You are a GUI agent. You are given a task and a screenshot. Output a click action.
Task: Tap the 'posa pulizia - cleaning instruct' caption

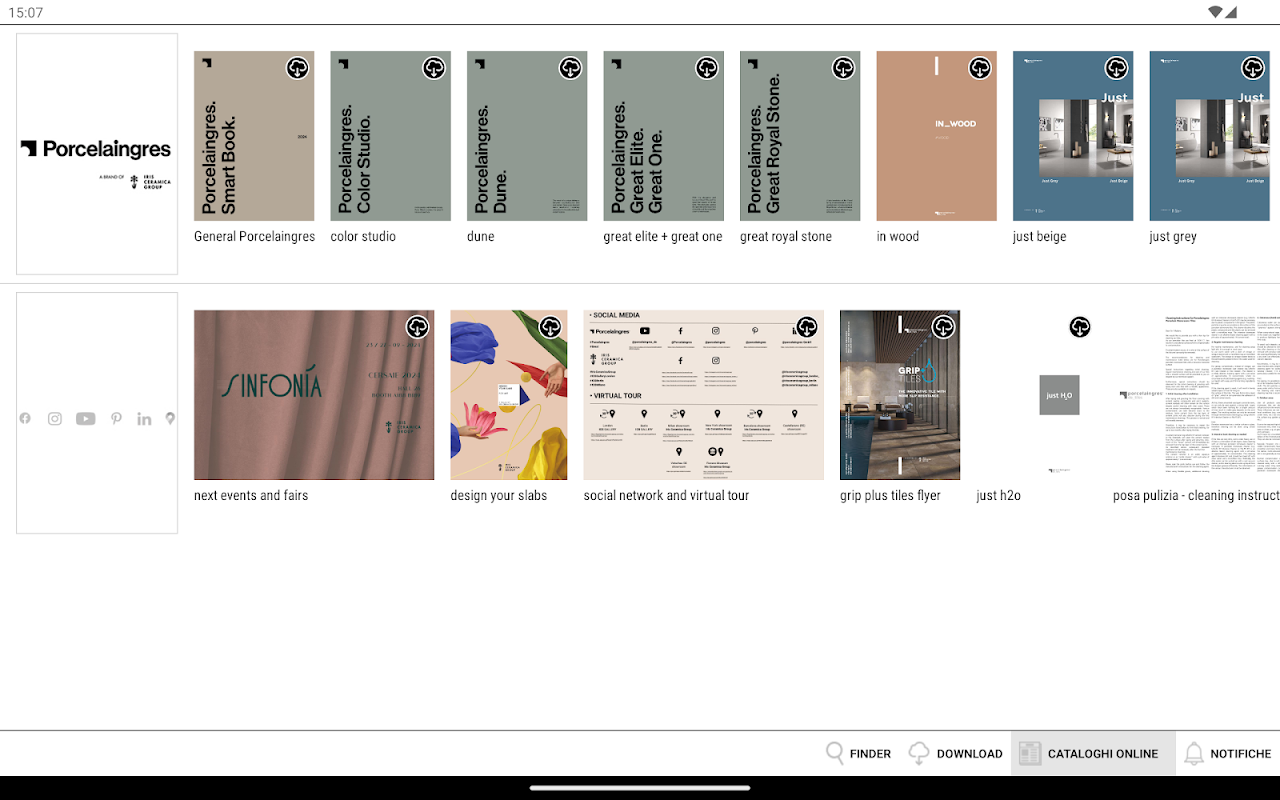pyautogui.click(x=1196, y=496)
